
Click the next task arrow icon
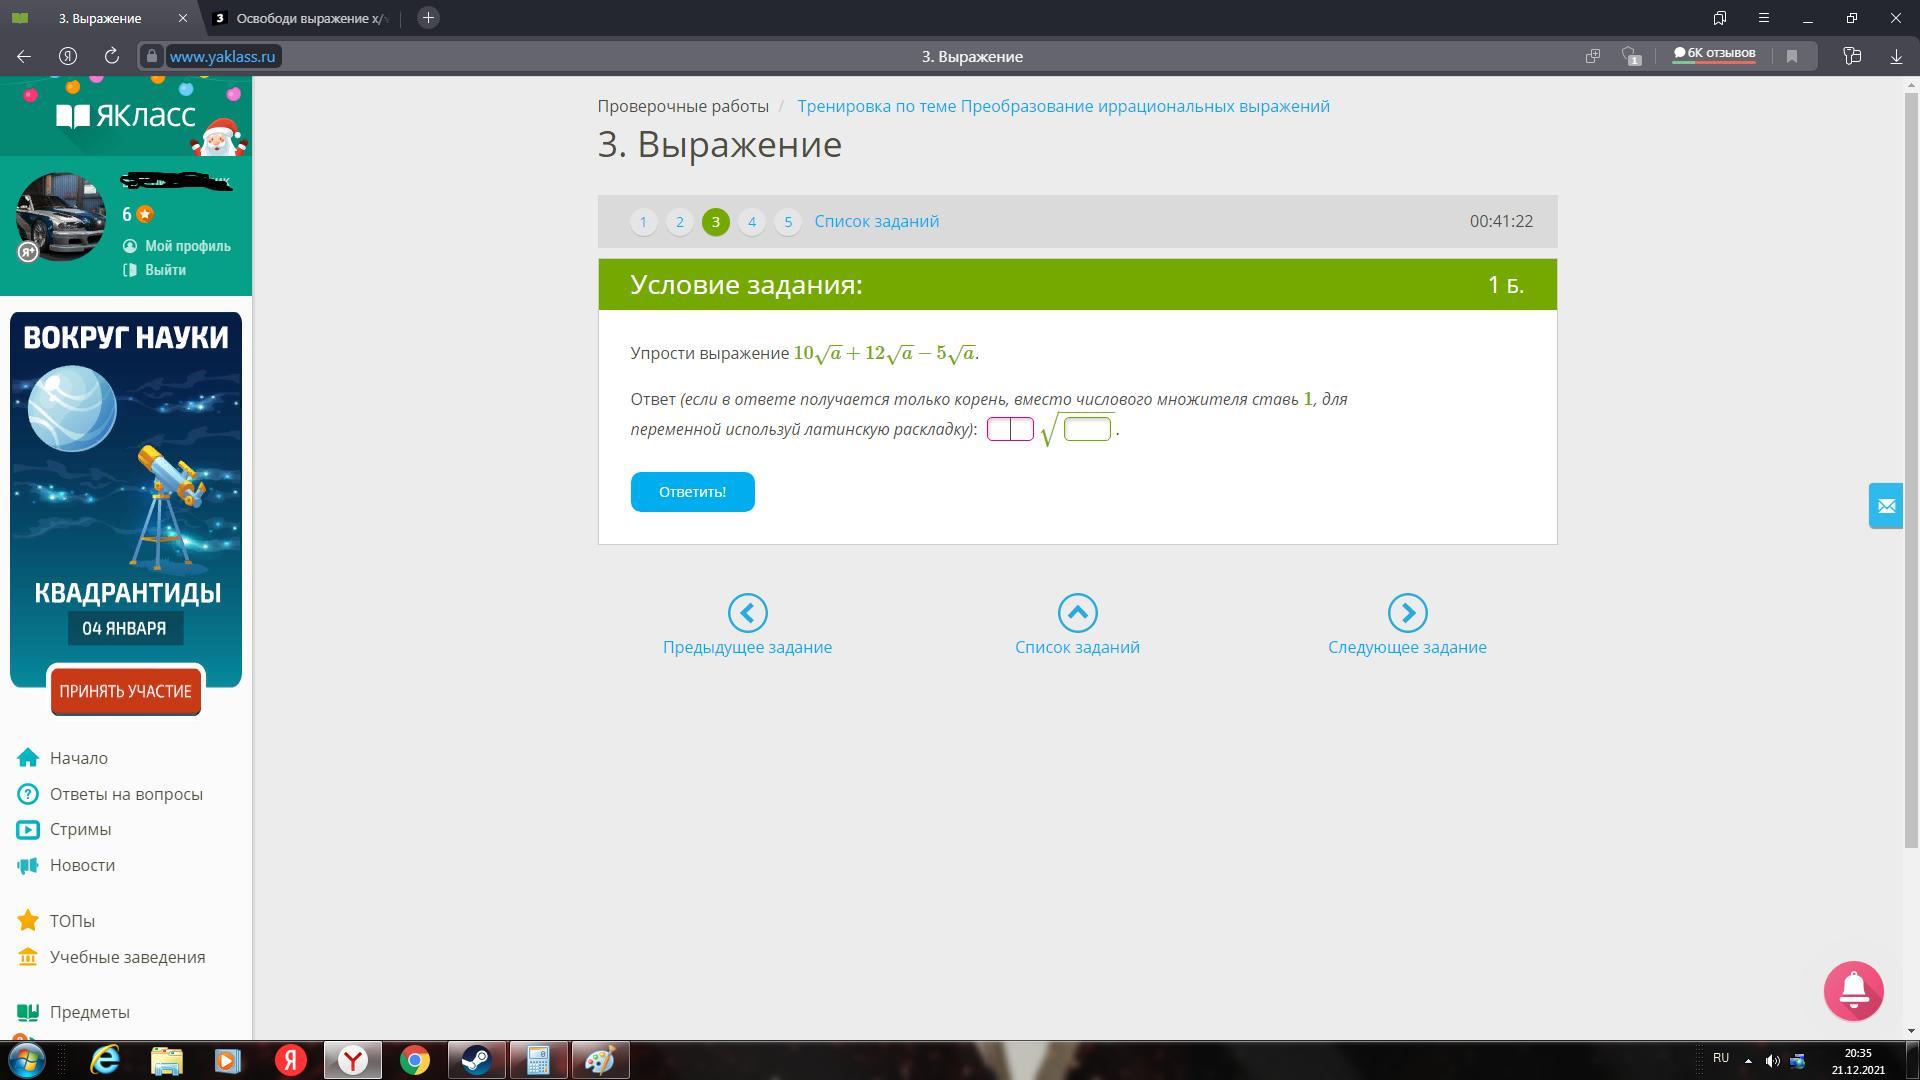tap(1407, 613)
